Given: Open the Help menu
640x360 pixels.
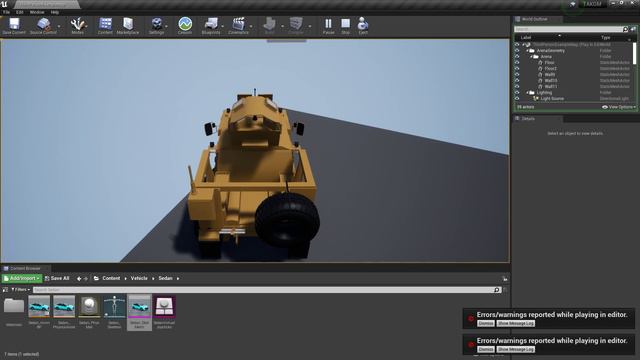Looking at the screenshot, I should click(55, 12).
